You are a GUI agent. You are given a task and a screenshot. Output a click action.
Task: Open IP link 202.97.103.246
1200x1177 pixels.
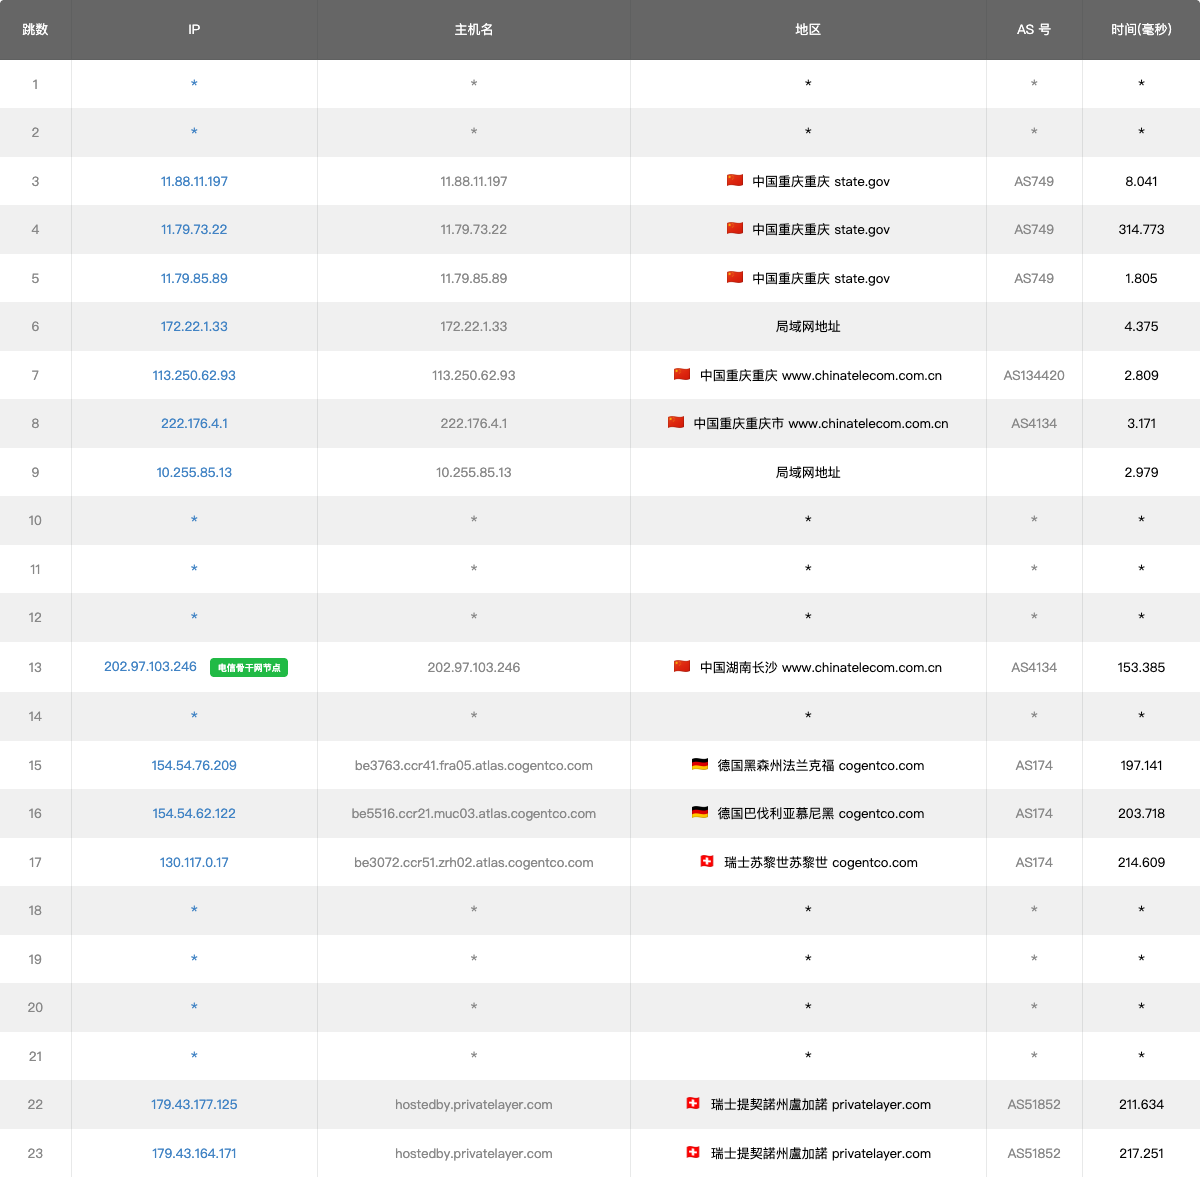(150, 667)
